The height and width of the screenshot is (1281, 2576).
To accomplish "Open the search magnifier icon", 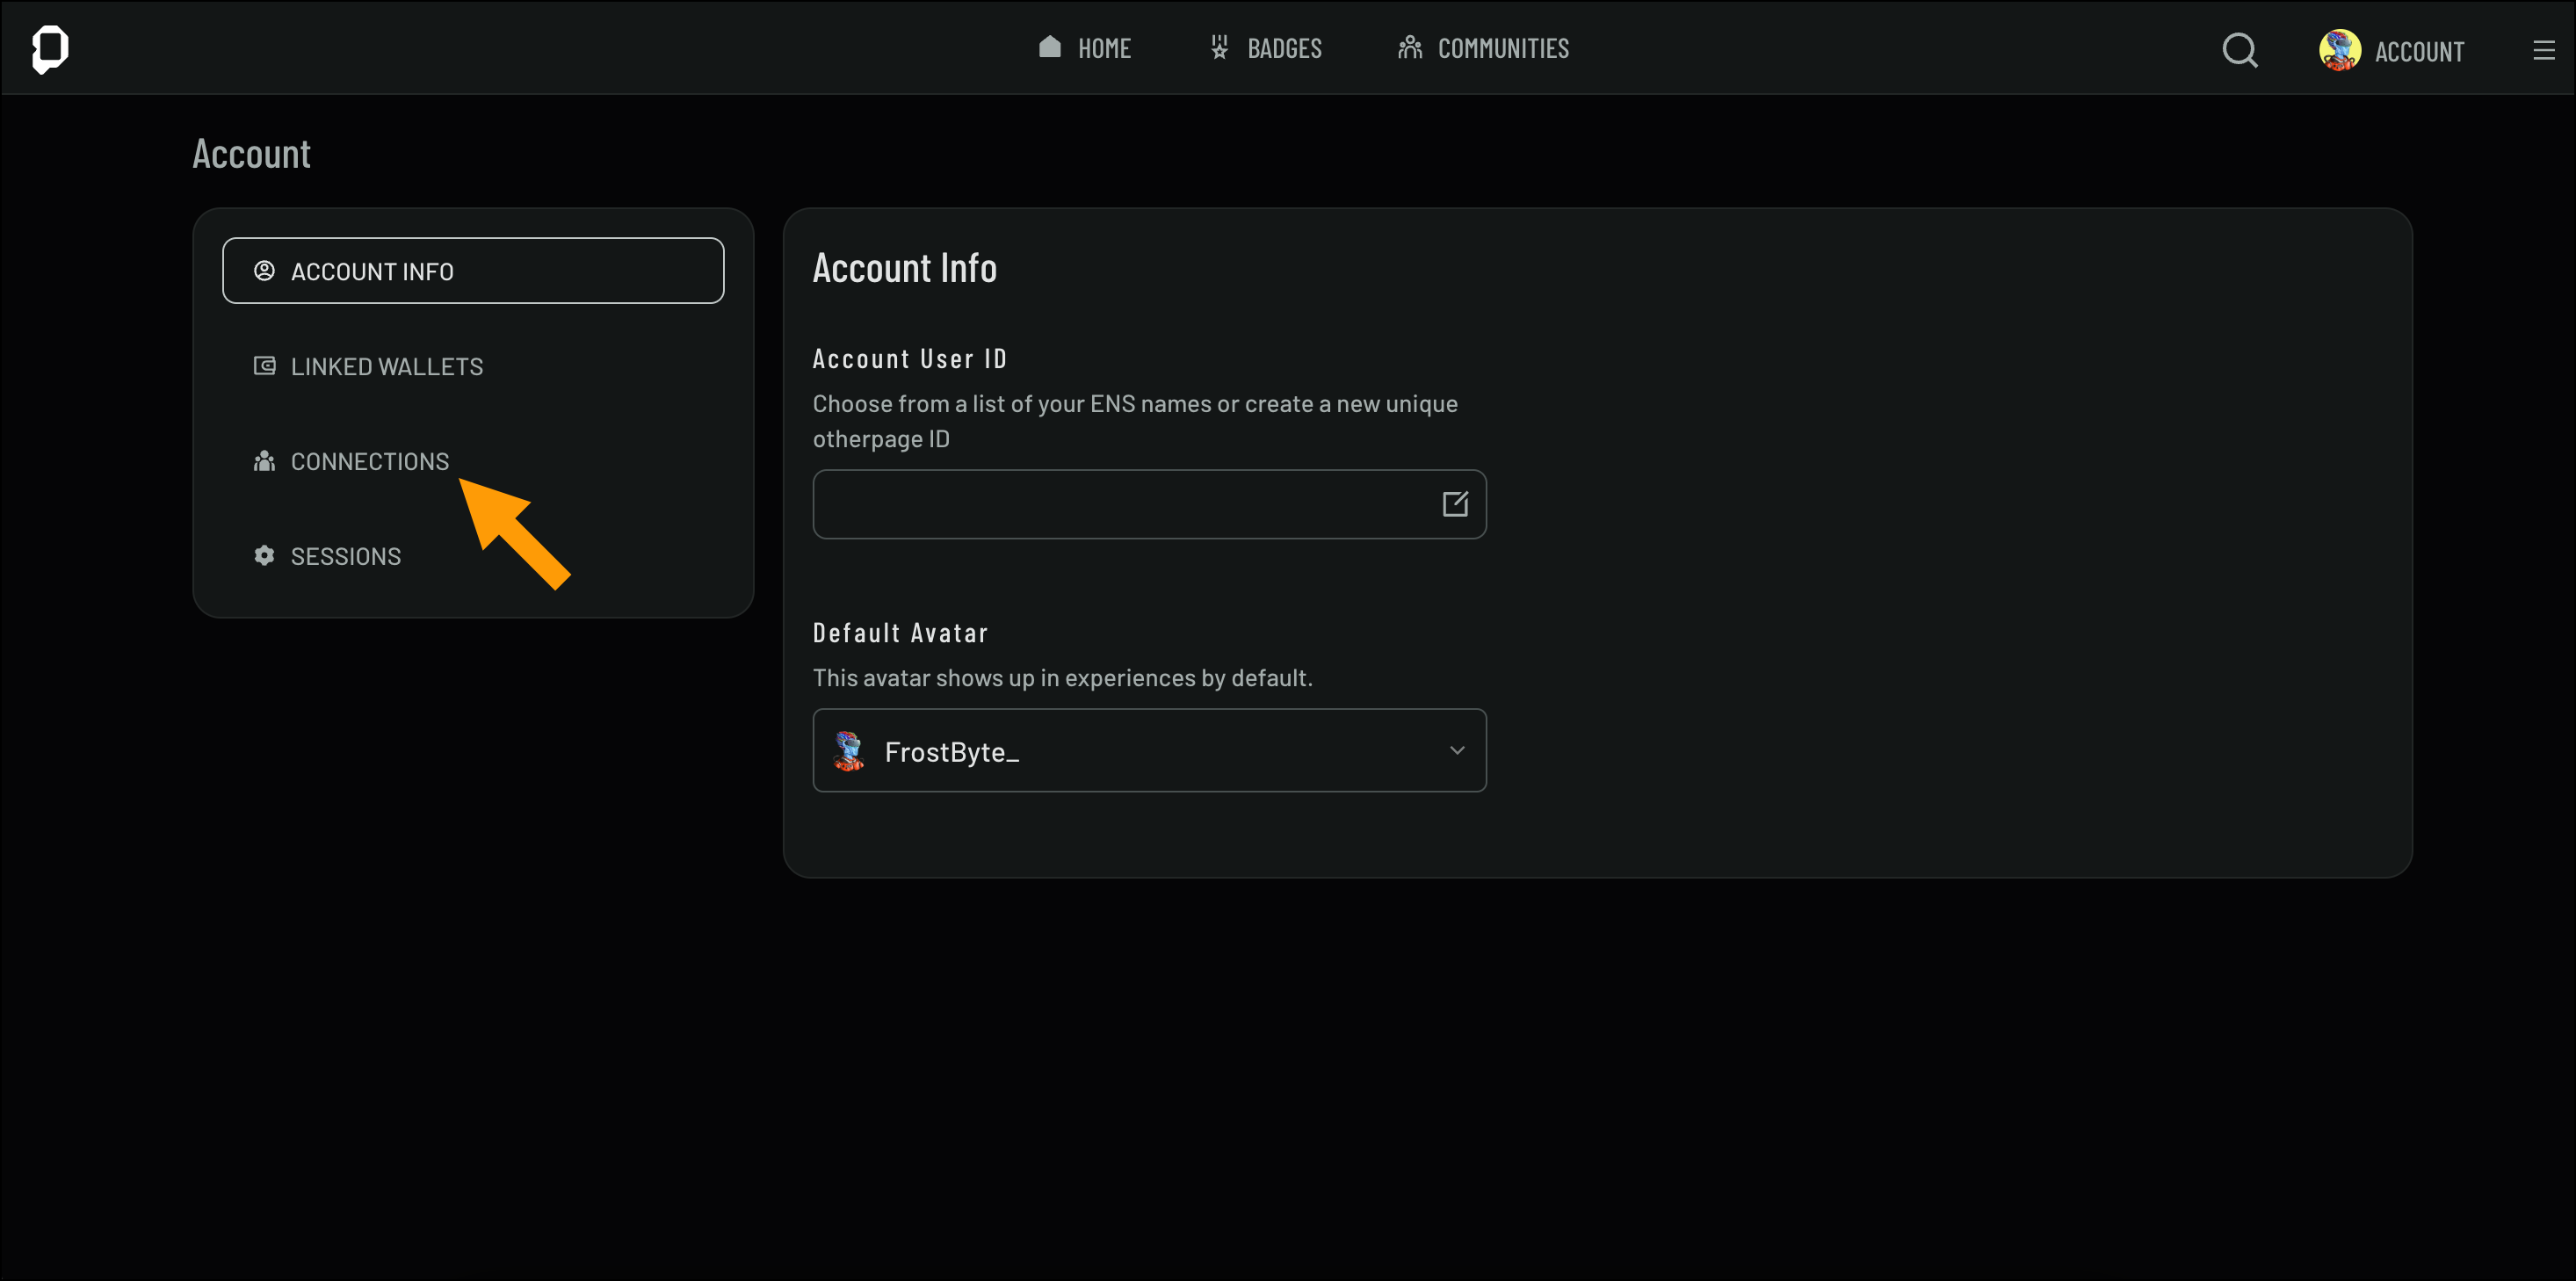I will [2239, 50].
